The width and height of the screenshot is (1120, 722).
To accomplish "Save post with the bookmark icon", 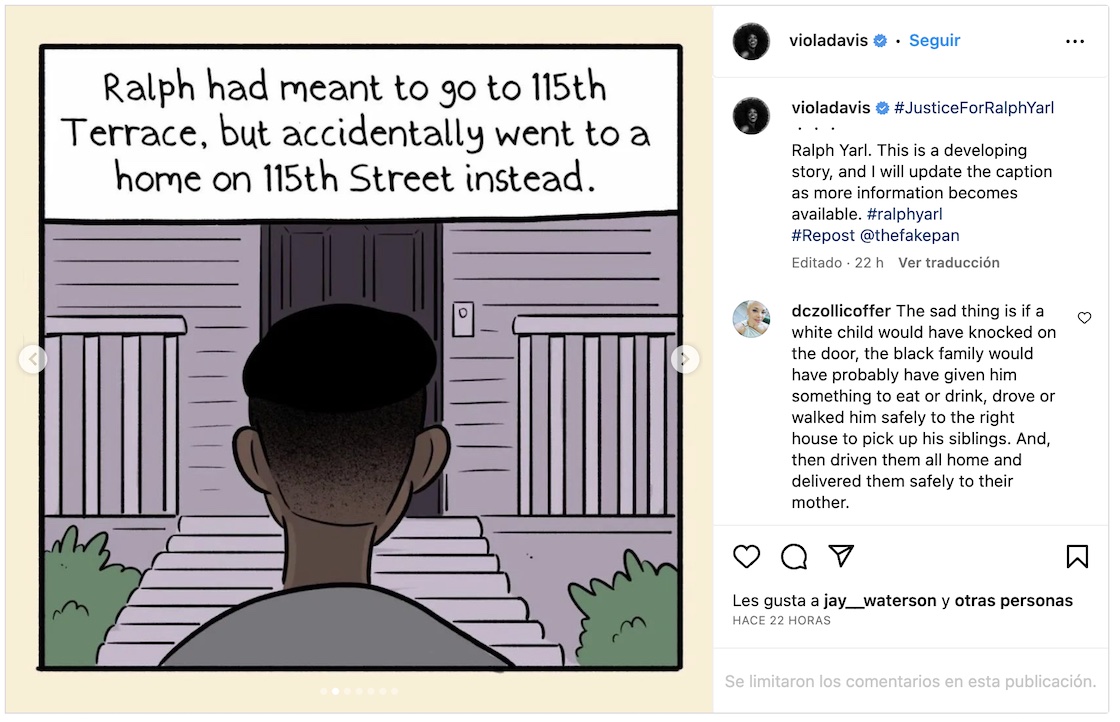I will click(x=1077, y=557).
